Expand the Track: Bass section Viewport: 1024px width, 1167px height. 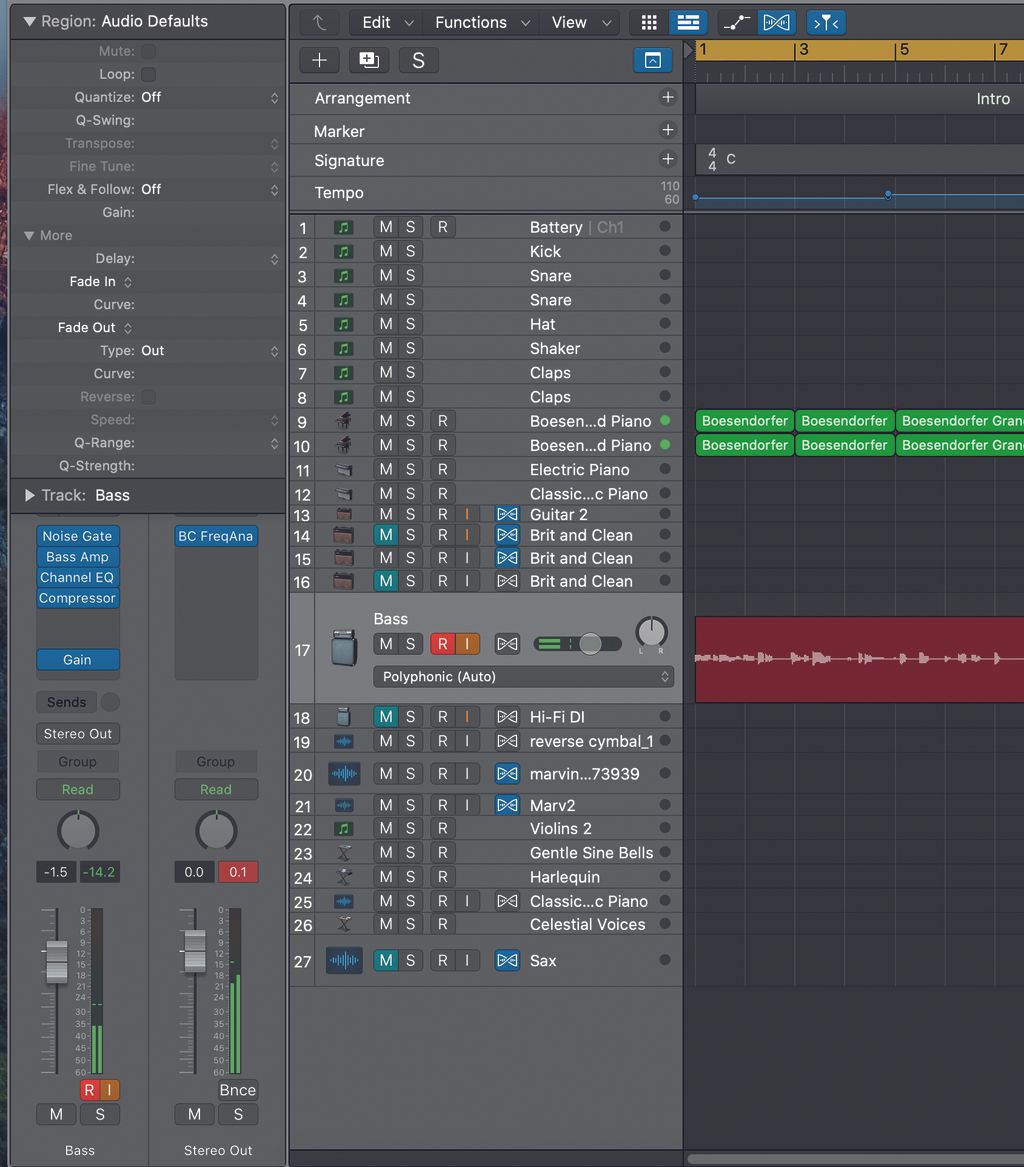click(x=28, y=495)
